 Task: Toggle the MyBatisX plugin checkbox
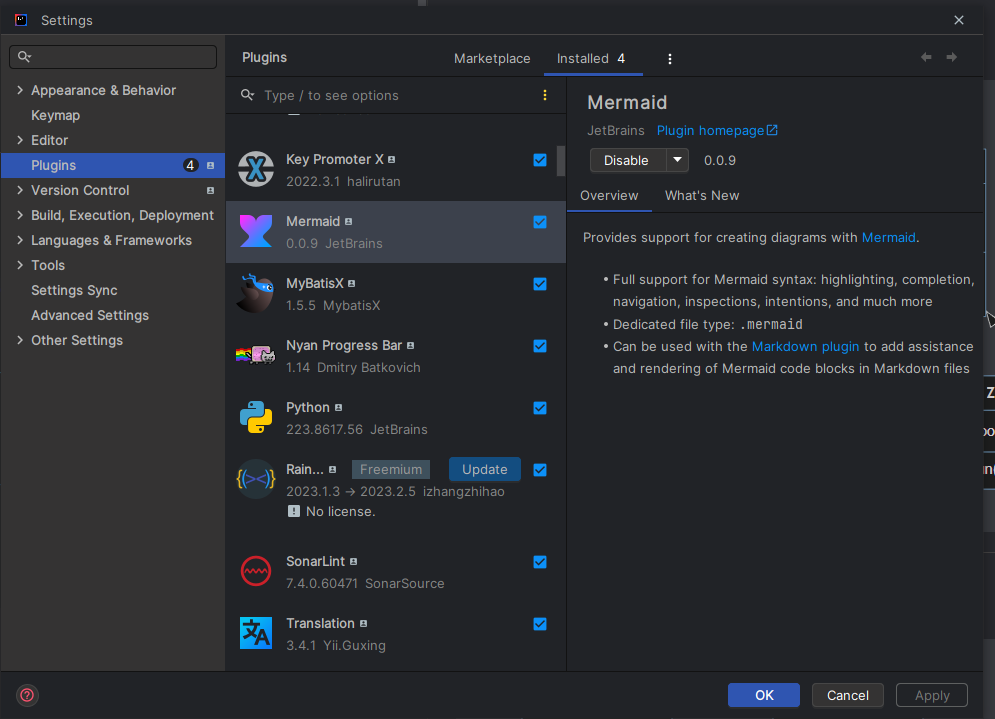coord(540,284)
